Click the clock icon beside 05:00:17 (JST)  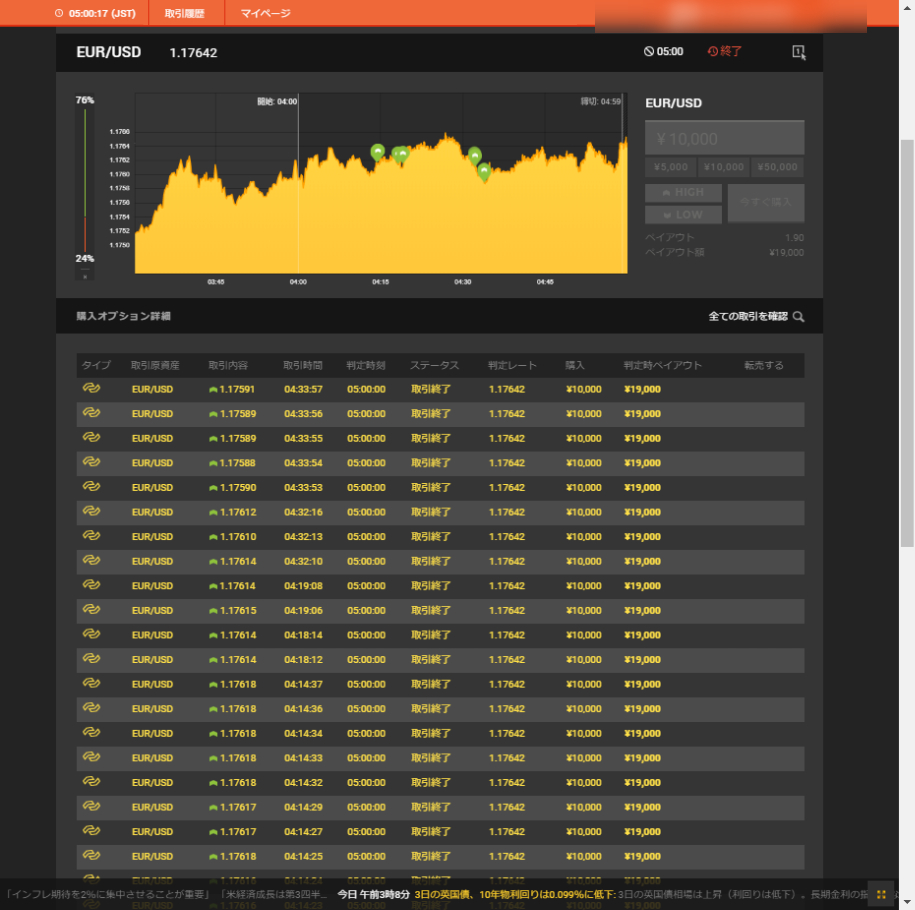(59, 13)
